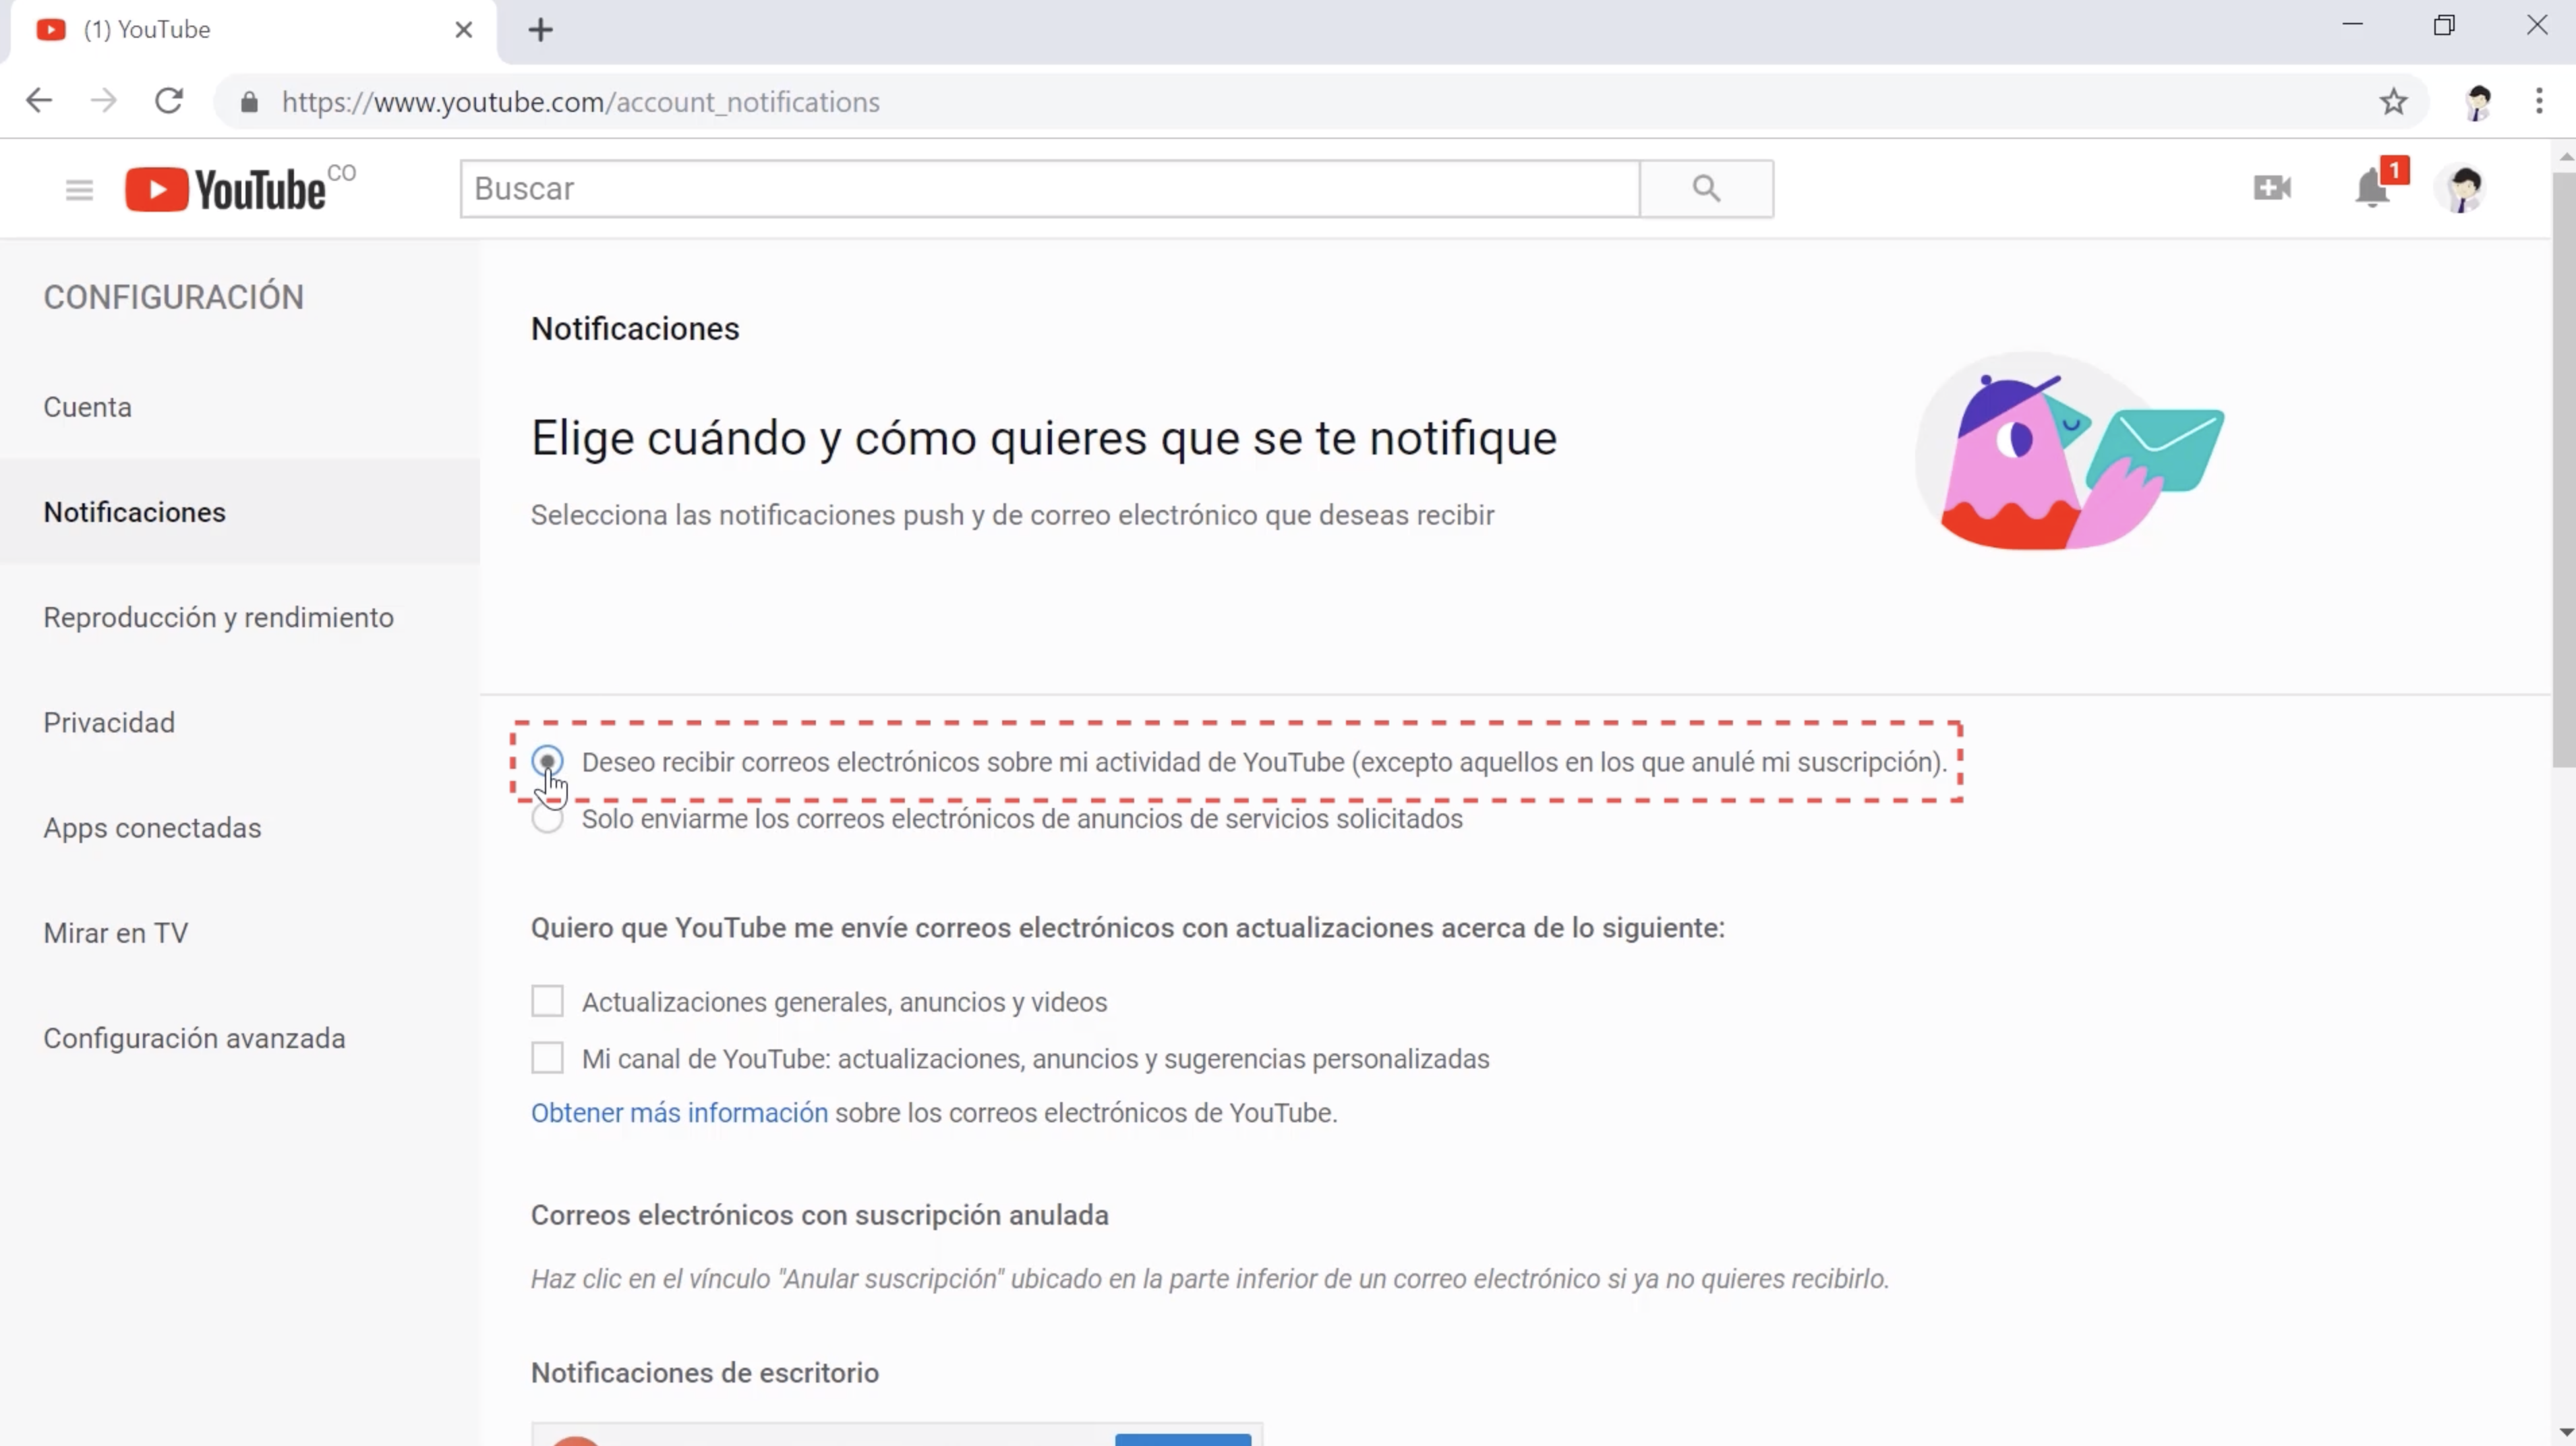
Task: Open Mirar en TV section
Action: point(240,933)
